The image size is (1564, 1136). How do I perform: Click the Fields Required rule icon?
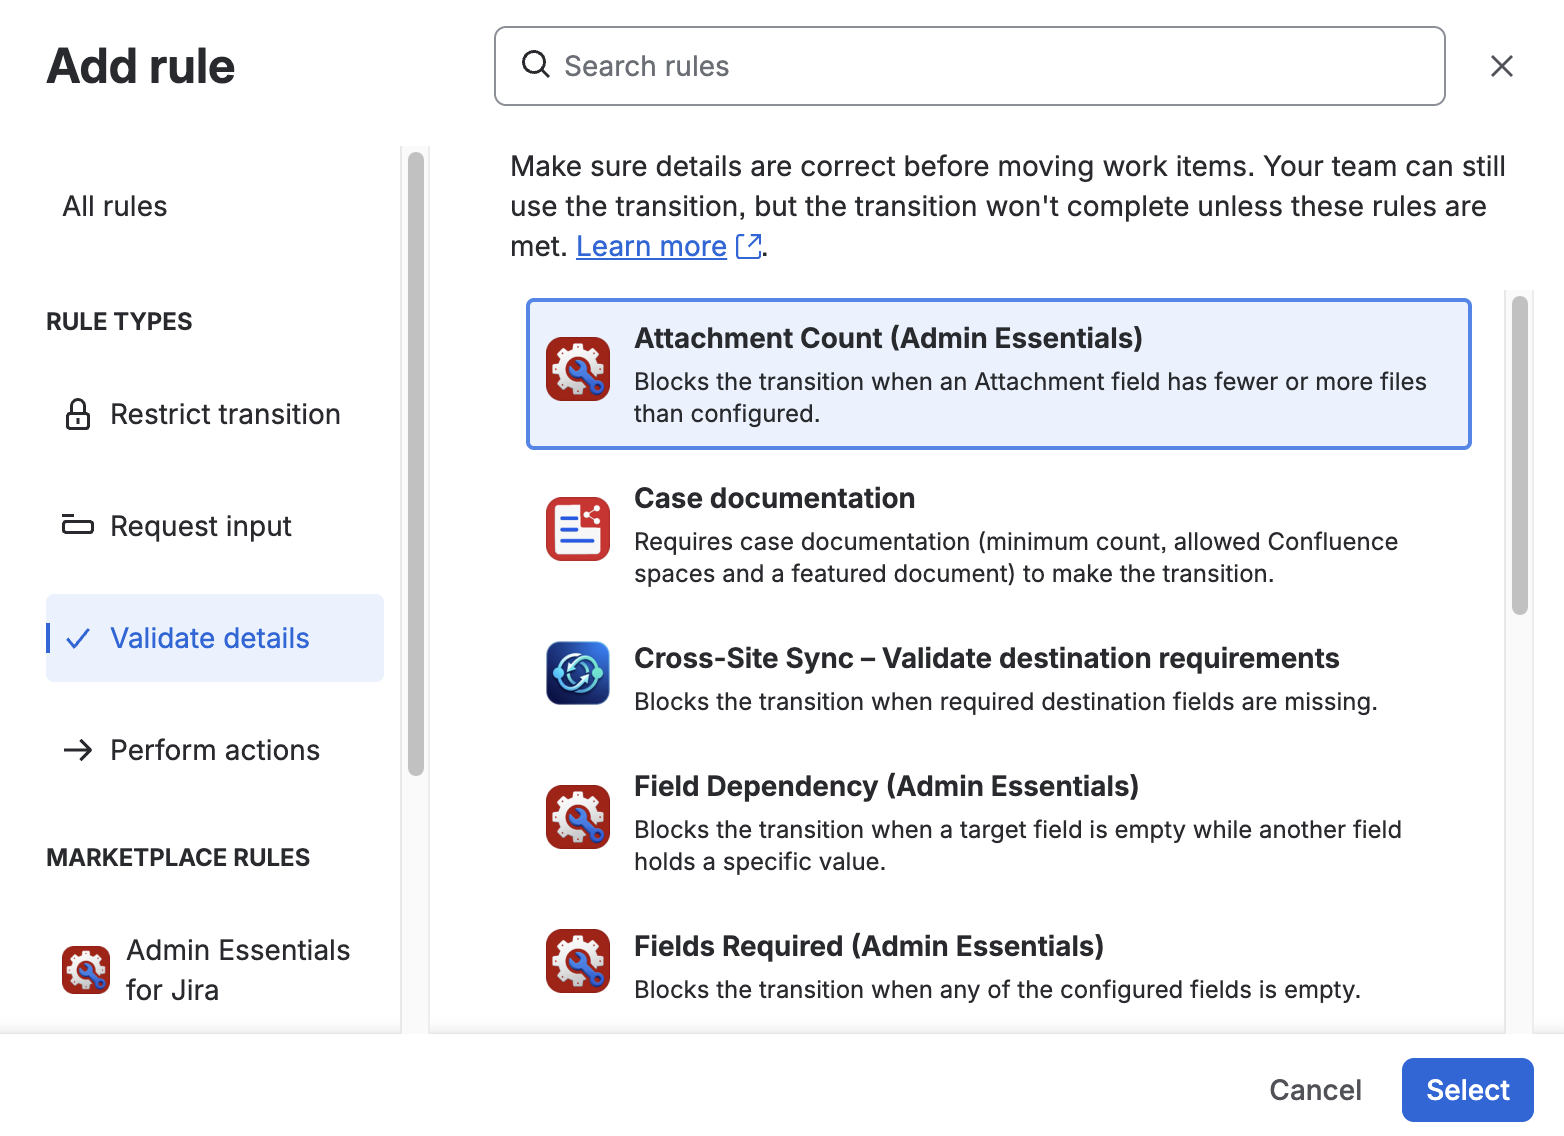pyautogui.click(x=578, y=961)
